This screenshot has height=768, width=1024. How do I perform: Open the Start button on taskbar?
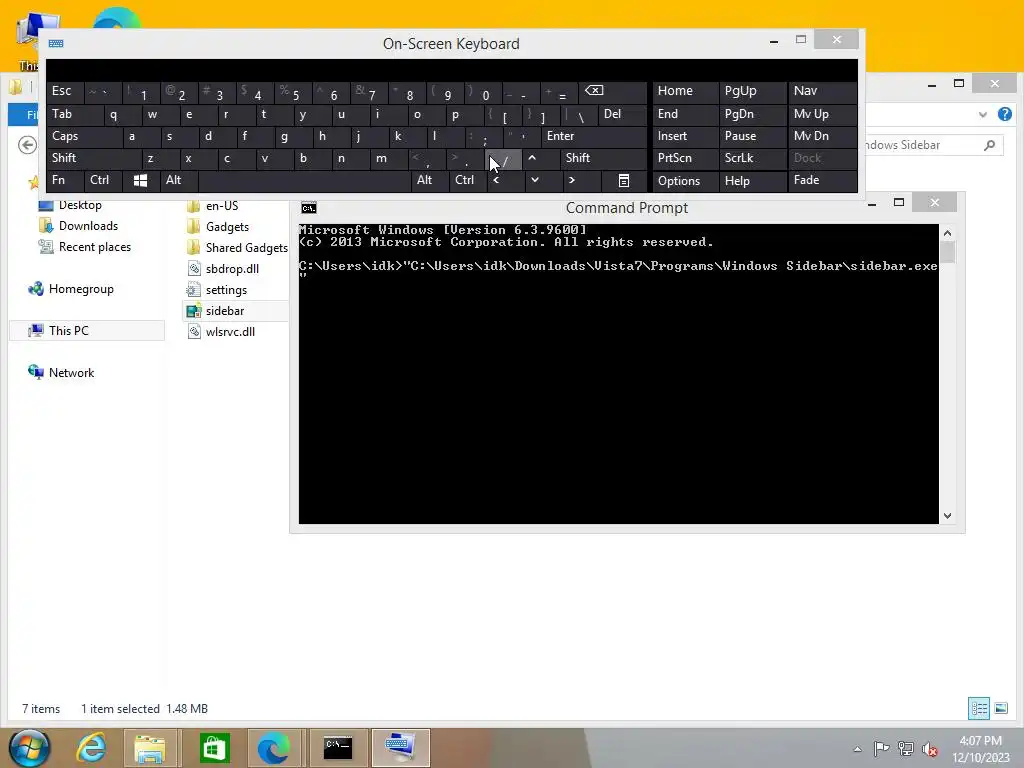pos(29,748)
